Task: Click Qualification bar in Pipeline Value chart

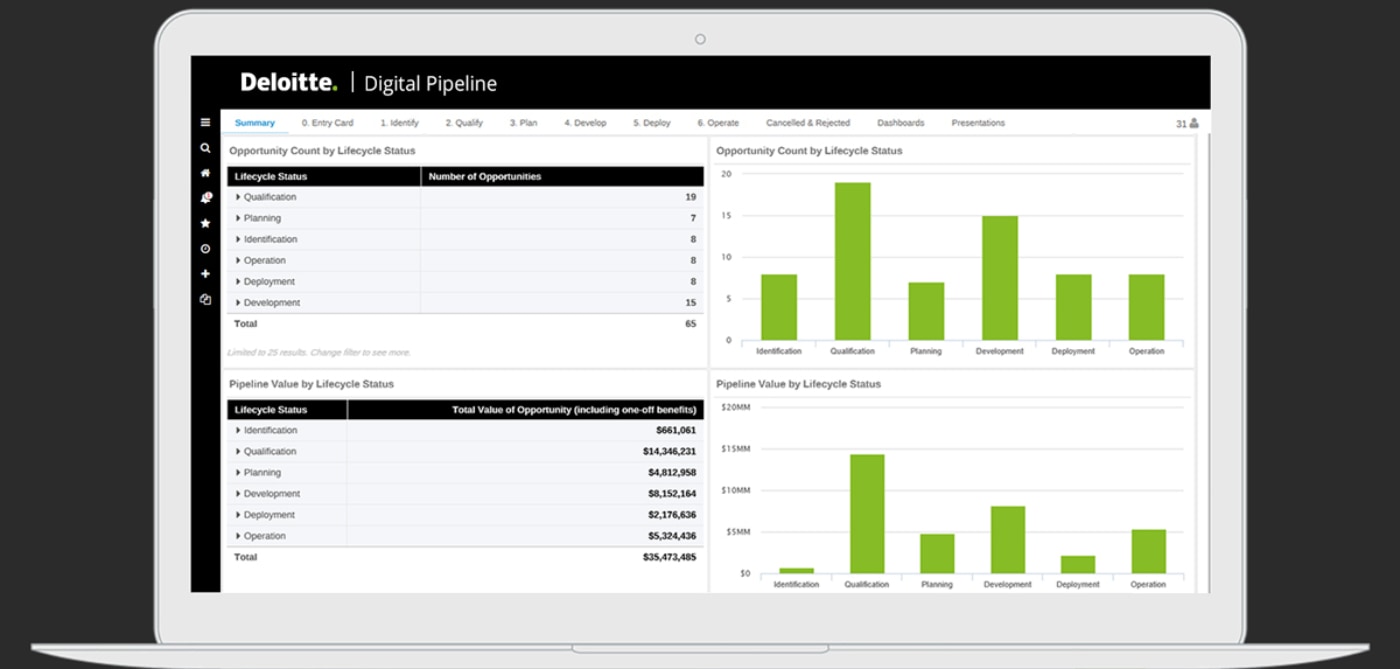Action: pyautogui.click(x=867, y=514)
